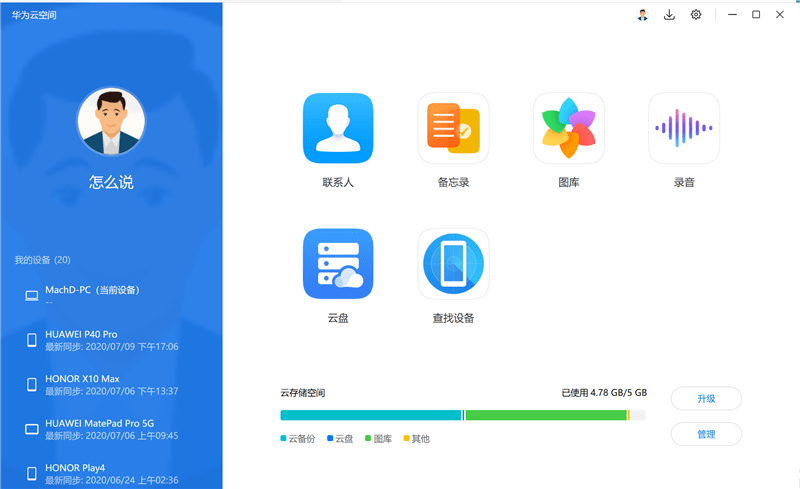Click the phone icon beside HONOR X10 Max
The height and width of the screenshot is (489, 800).
pyautogui.click(x=32, y=384)
